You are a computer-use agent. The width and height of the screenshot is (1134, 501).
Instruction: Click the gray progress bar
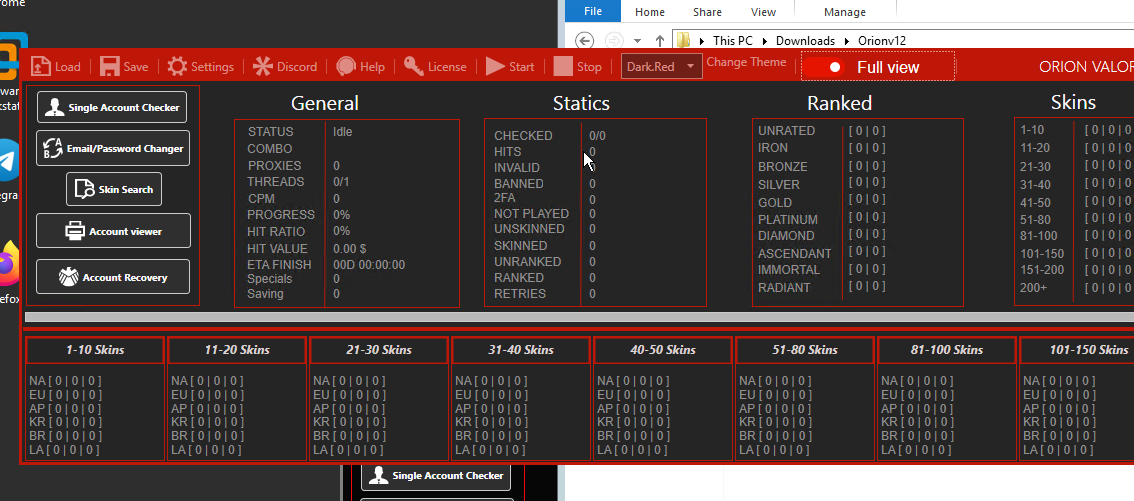(579, 317)
